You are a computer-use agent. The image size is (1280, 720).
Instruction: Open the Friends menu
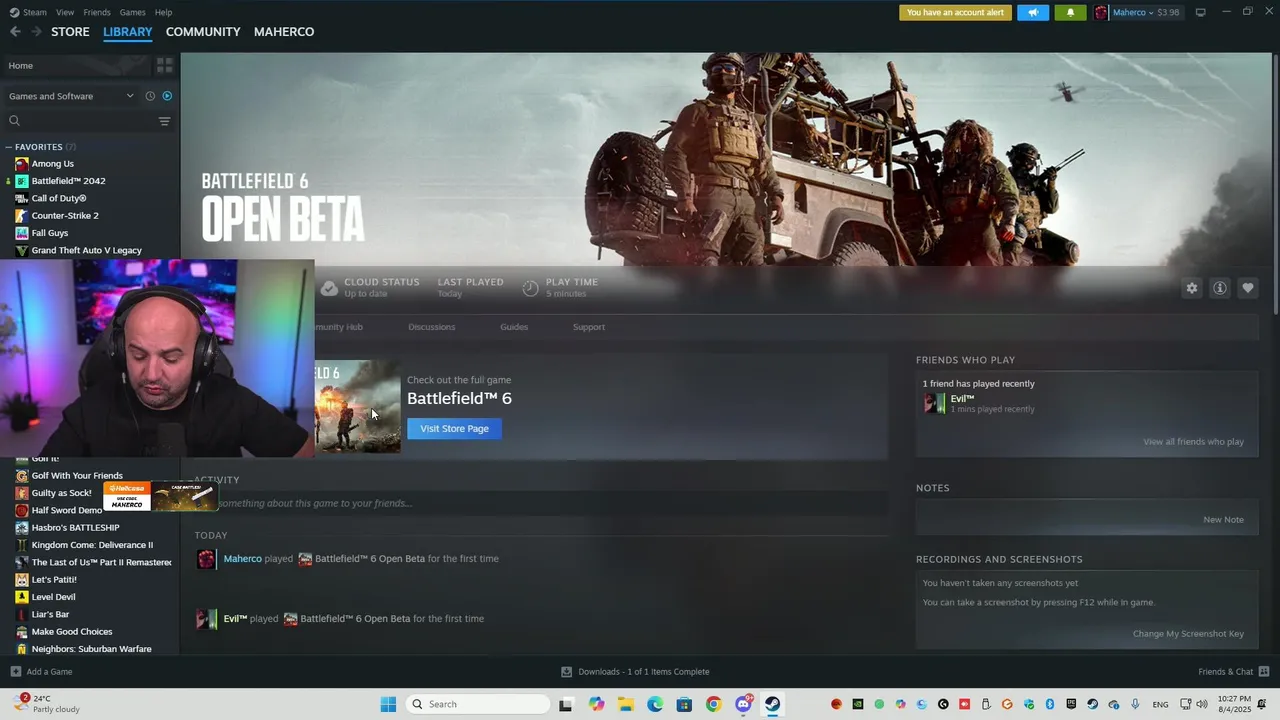point(97,12)
